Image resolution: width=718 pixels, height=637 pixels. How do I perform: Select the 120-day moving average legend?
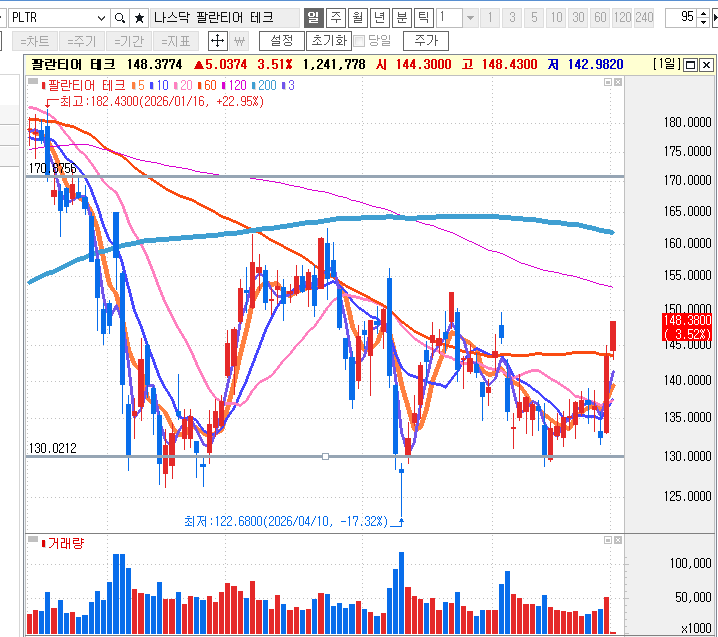click(x=234, y=86)
